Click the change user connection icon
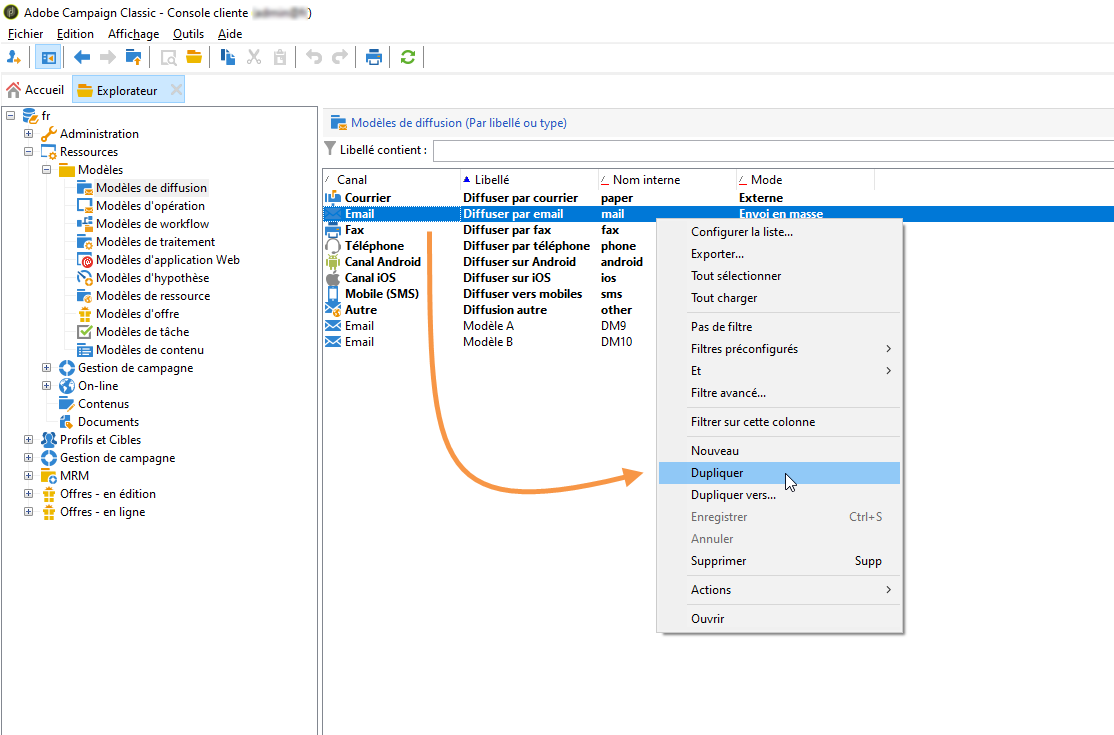 (14, 57)
